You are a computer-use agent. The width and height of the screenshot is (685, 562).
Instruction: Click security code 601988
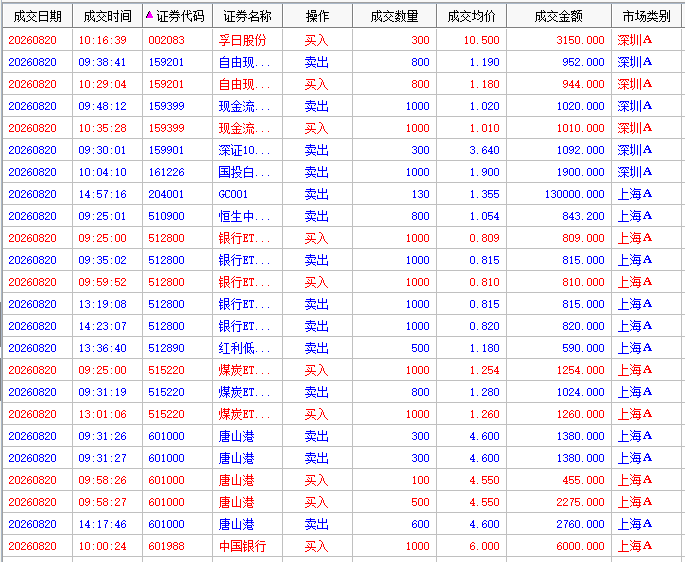[166, 546]
